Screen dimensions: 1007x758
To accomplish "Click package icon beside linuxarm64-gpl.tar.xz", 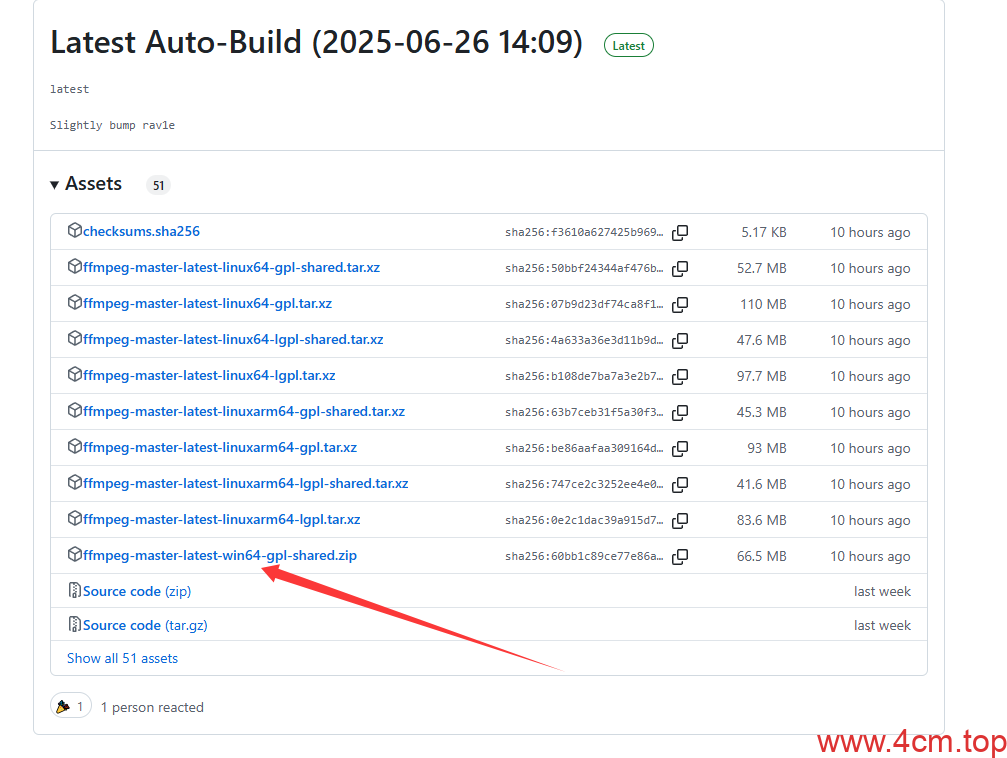I will [x=74, y=446].
